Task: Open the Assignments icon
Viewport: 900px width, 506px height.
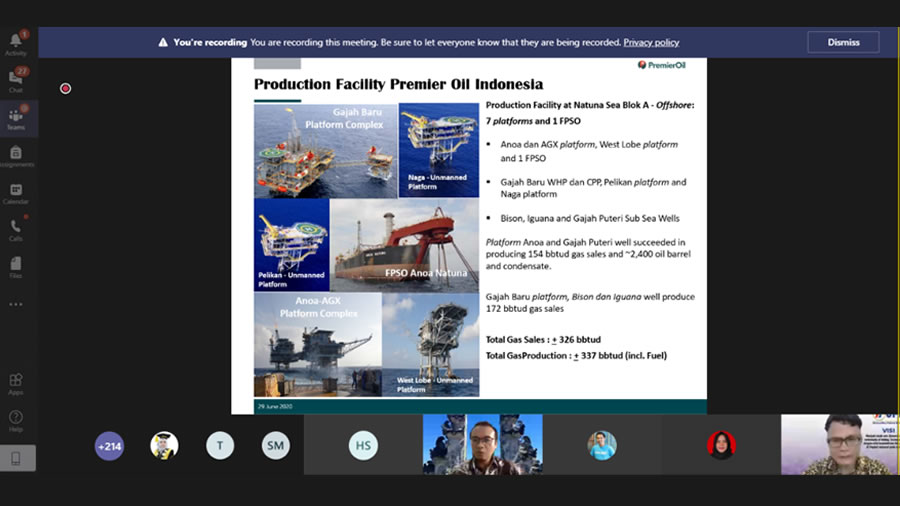Action: [15, 153]
